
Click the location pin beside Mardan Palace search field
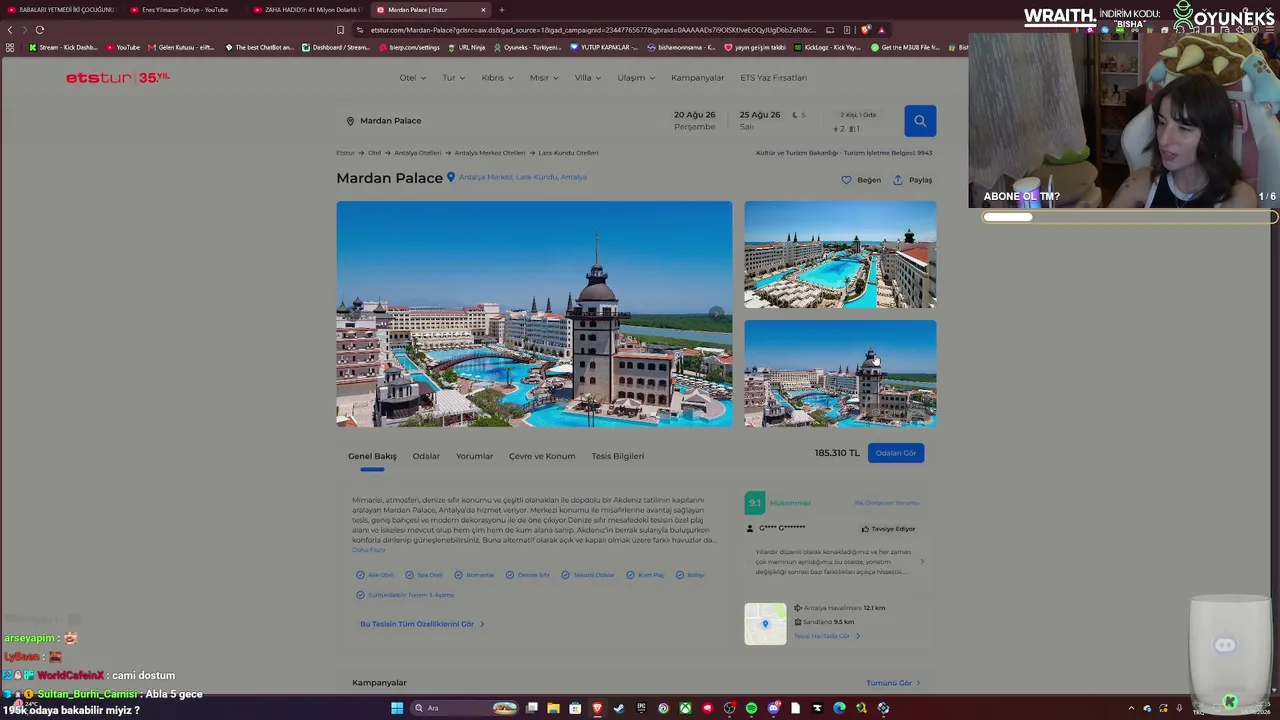point(350,121)
